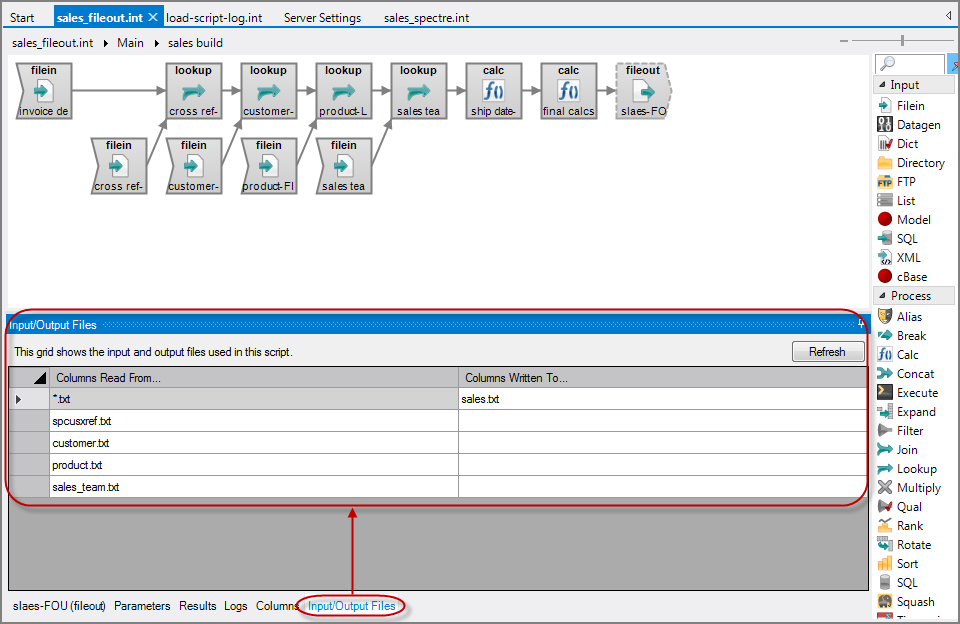Open the load-script-log.int tab
Image resolution: width=960 pixels, height=624 pixels.
(213, 17)
